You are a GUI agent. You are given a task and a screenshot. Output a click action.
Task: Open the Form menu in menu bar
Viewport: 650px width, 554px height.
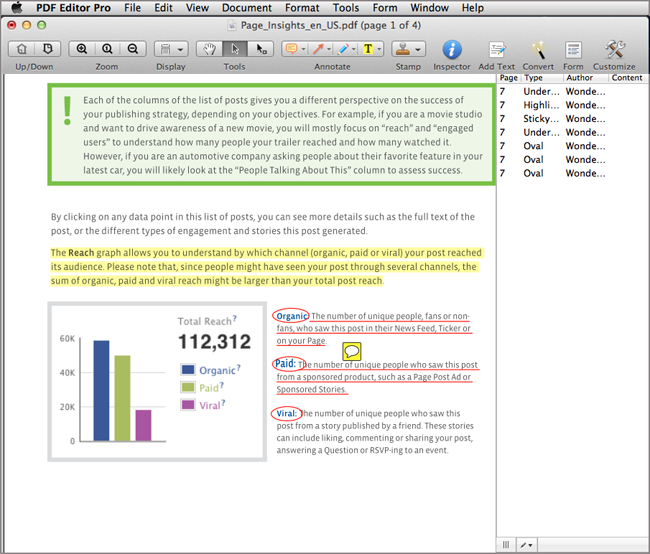tap(385, 7)
